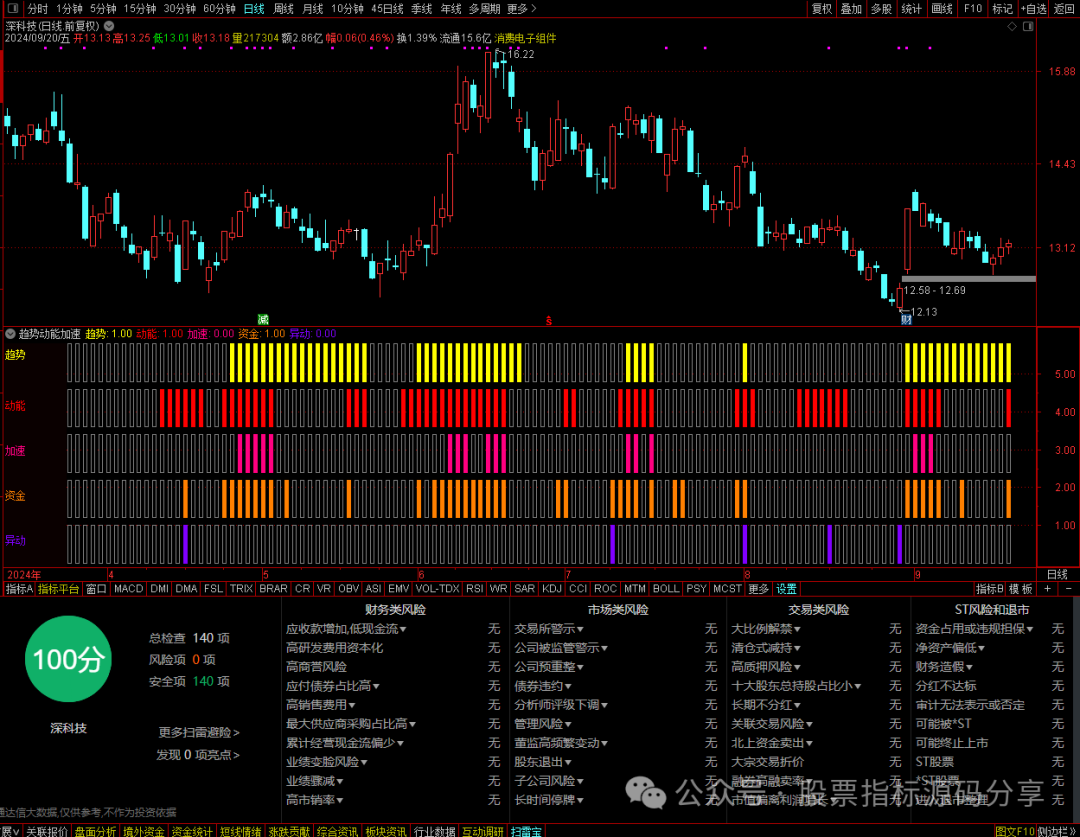Switch period to 5分钟
Screen dimensions: 1080x837
point(103,8)
